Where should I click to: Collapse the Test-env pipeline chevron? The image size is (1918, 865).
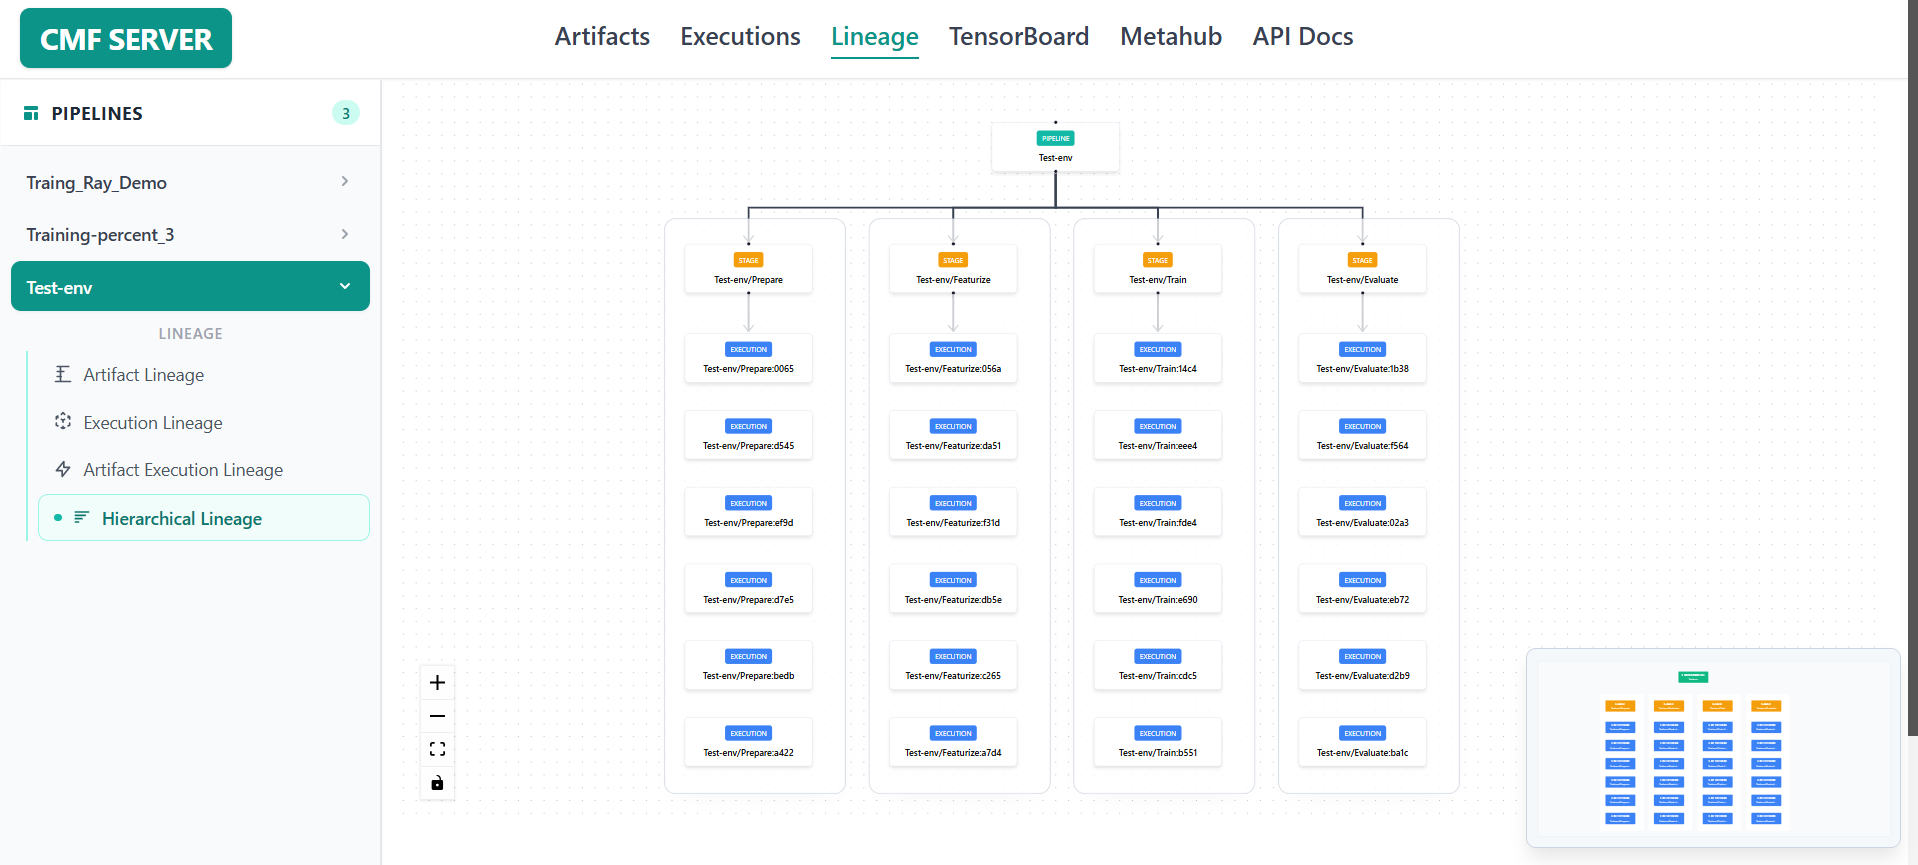pyautogui.click(x=345, y=286)
